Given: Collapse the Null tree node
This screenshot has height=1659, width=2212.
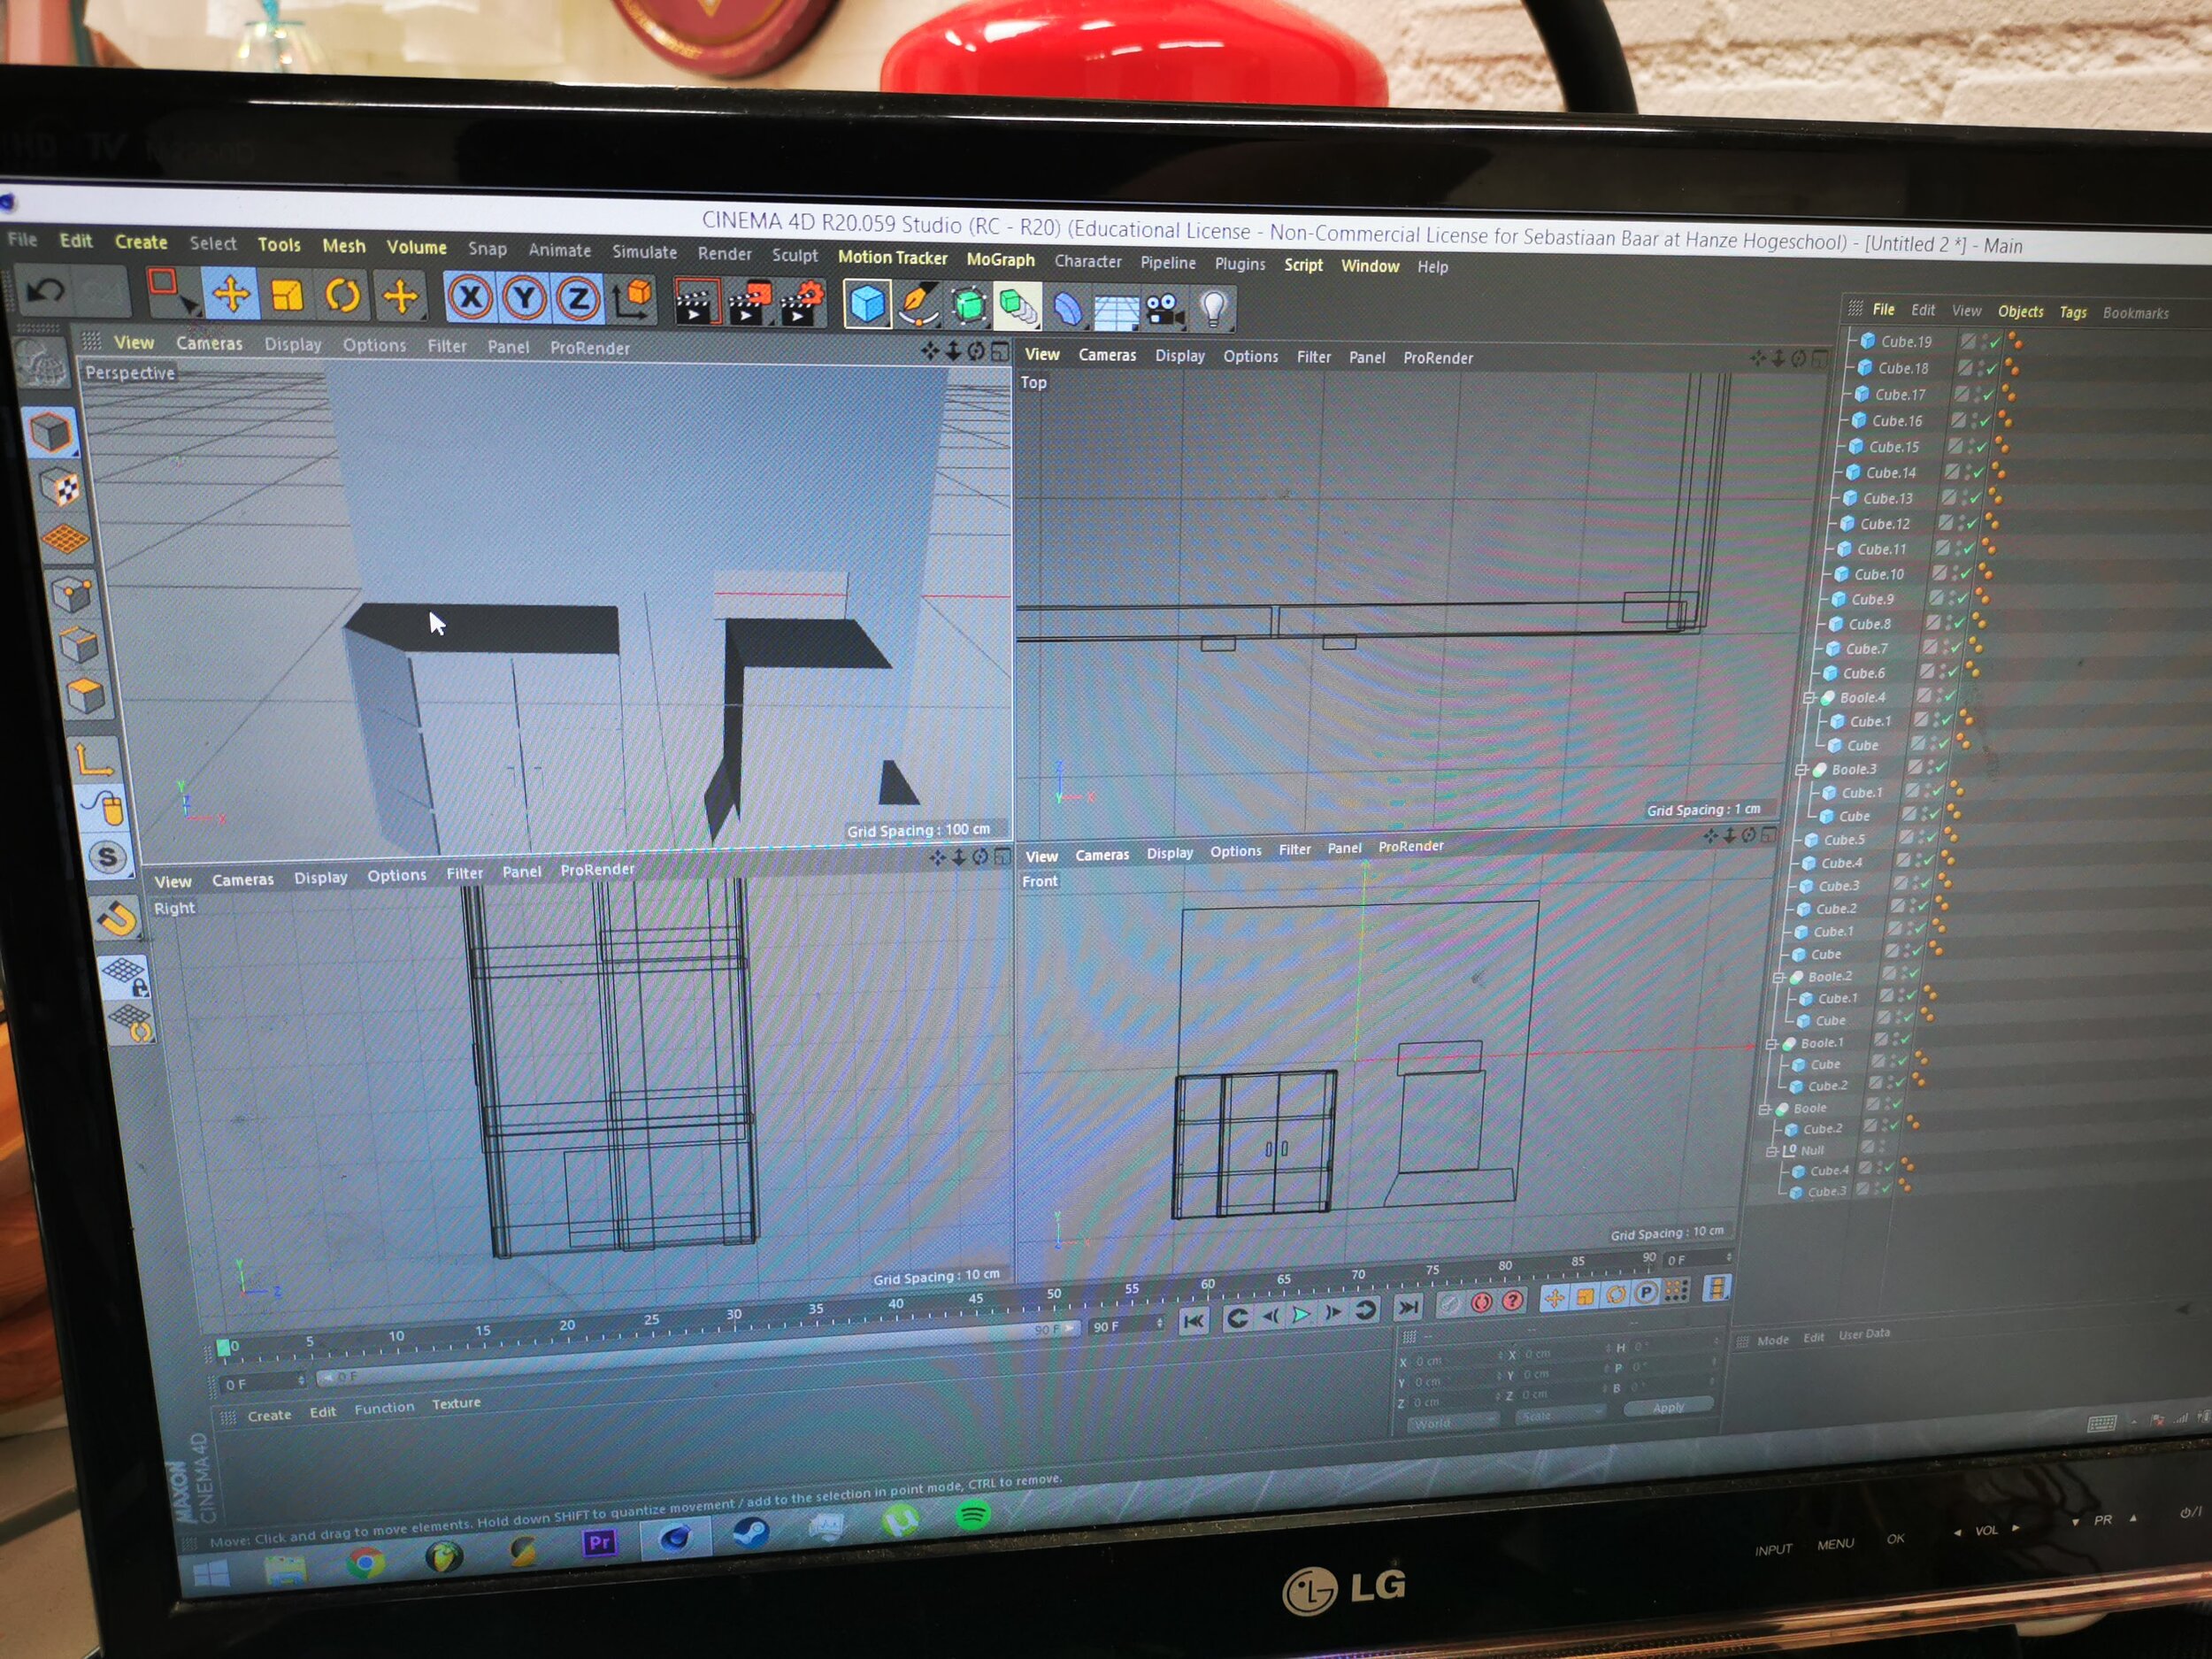Looking at the screenshot, I should (x=1771, y=1151).
